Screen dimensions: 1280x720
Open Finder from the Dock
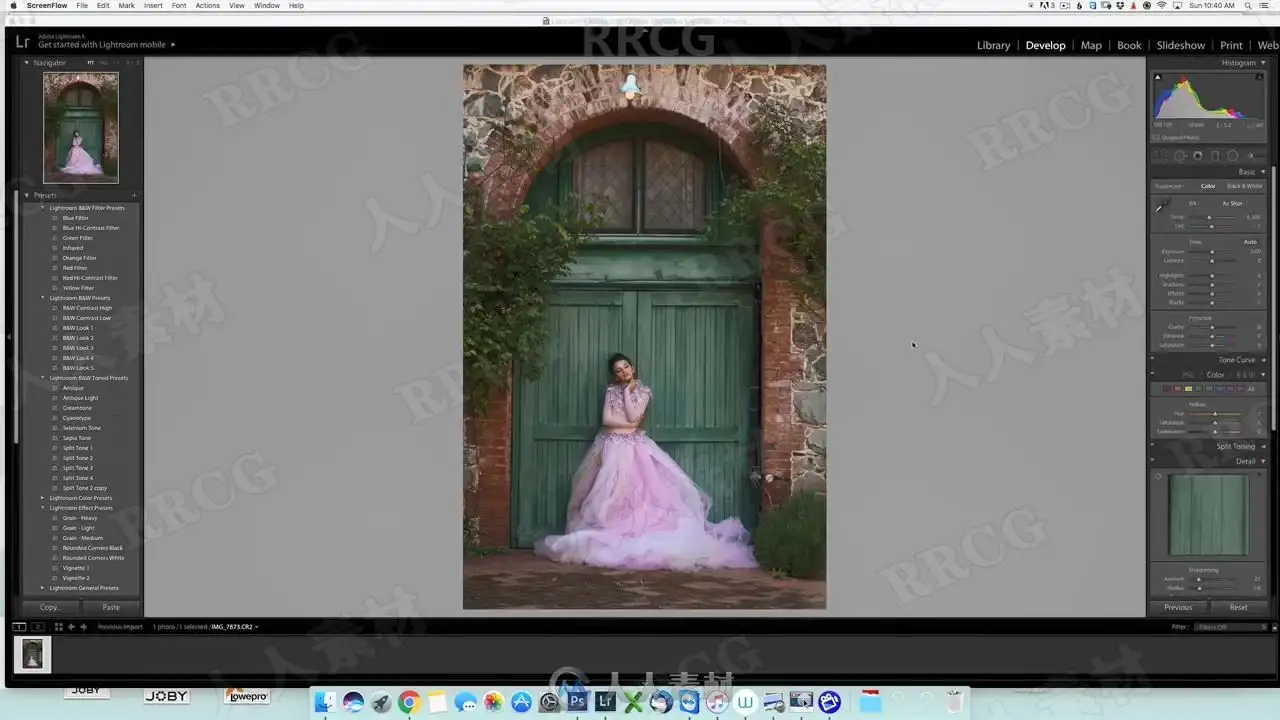click(325, 702)
